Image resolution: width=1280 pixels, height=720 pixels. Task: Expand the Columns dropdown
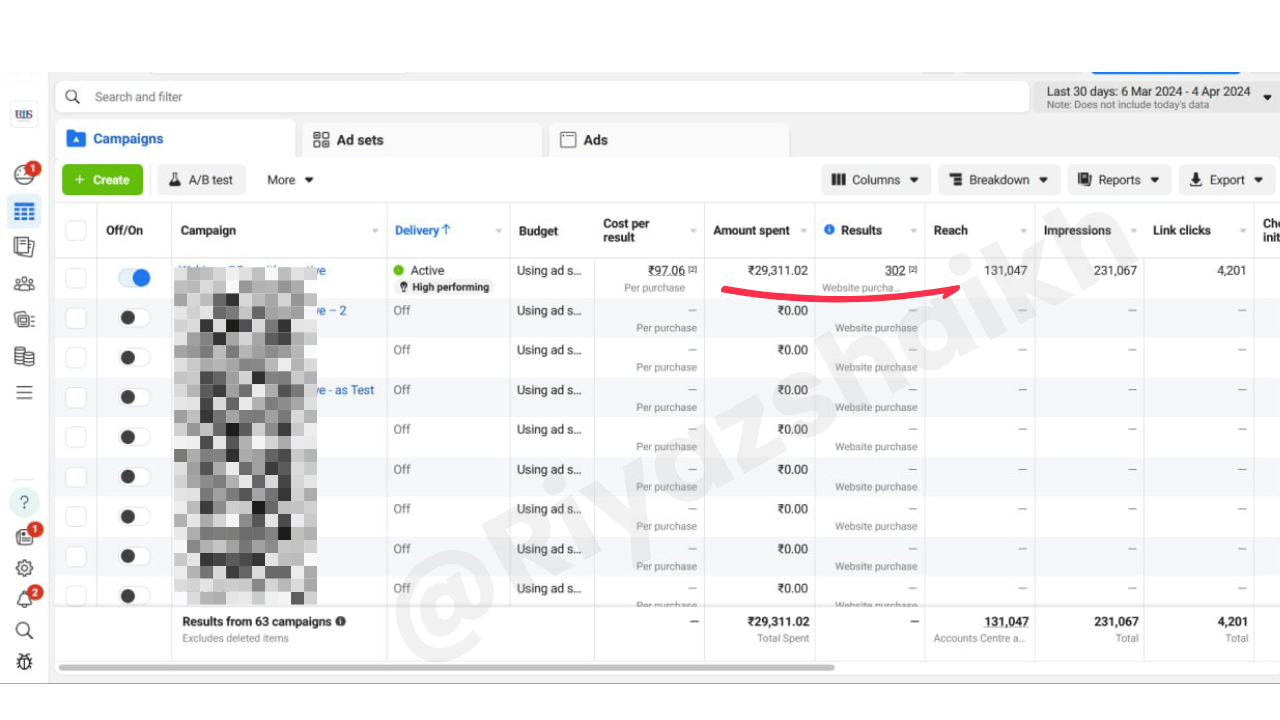click(x=876, y=180)
